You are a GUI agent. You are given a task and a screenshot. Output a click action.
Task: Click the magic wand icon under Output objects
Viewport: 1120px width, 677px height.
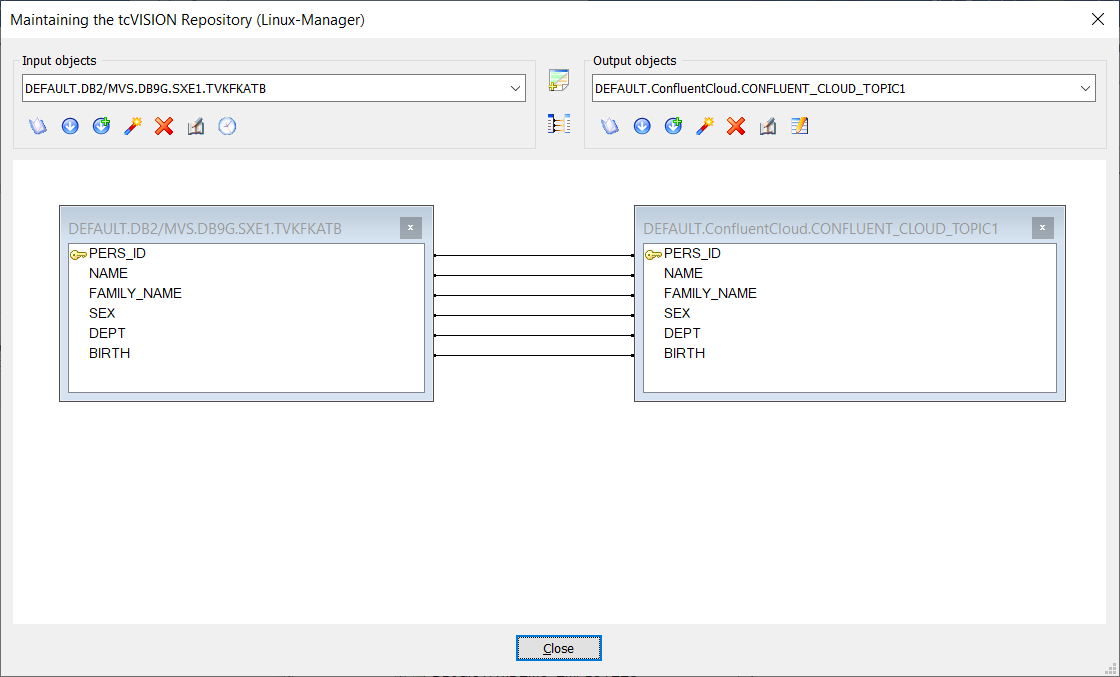705,126
